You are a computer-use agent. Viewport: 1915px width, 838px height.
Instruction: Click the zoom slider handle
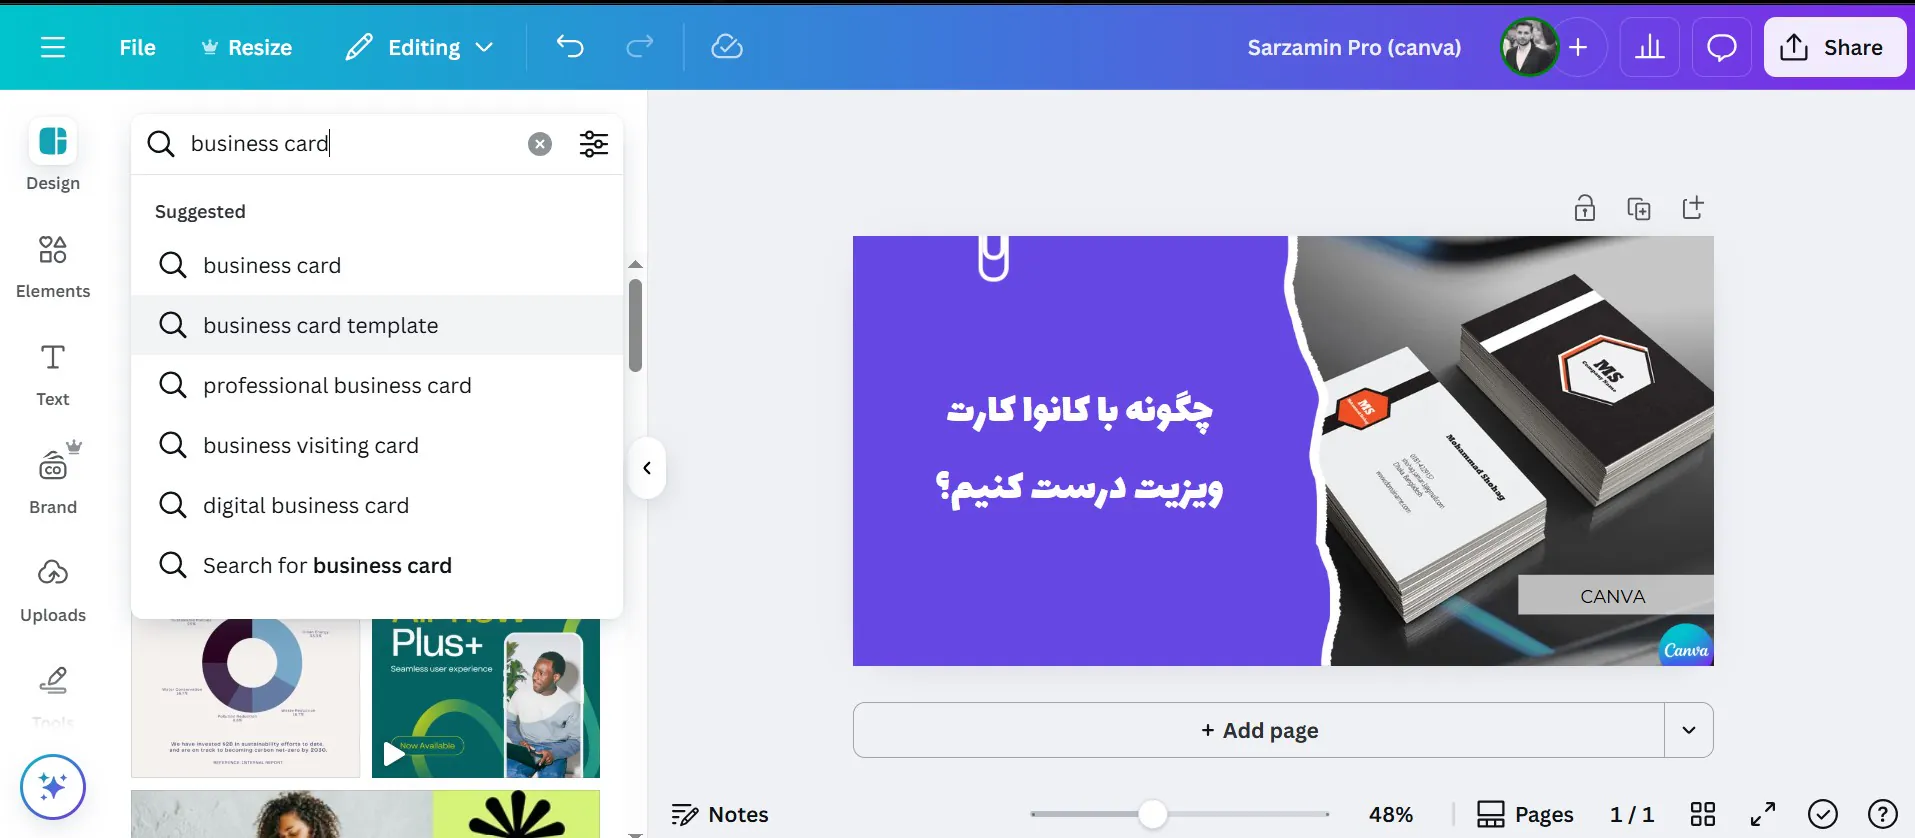click(1153, 814)
